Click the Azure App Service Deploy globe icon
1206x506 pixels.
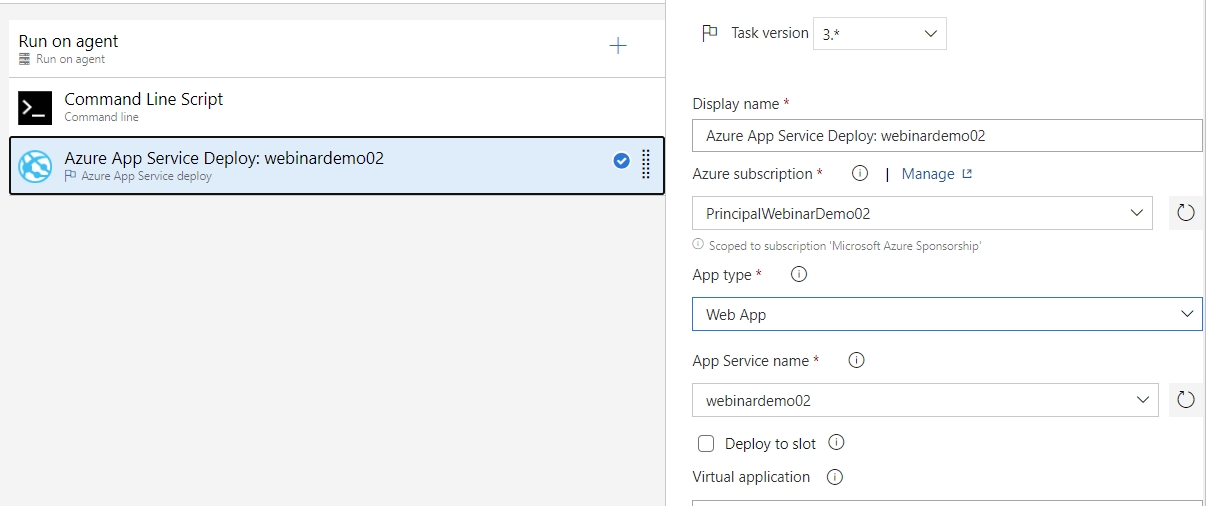[x=35, y=165]
